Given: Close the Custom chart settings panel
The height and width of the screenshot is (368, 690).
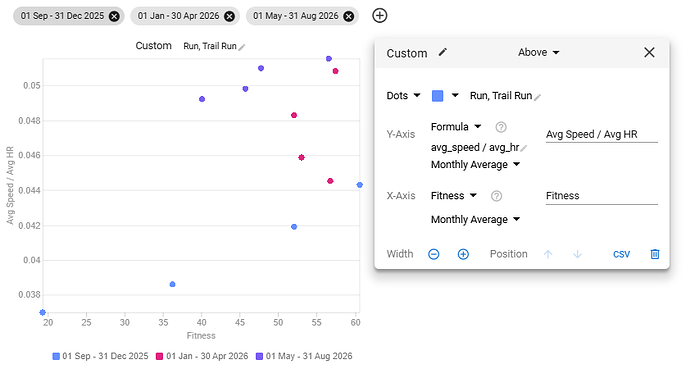Looking at the screenshot, I should [x=649, y=52].
